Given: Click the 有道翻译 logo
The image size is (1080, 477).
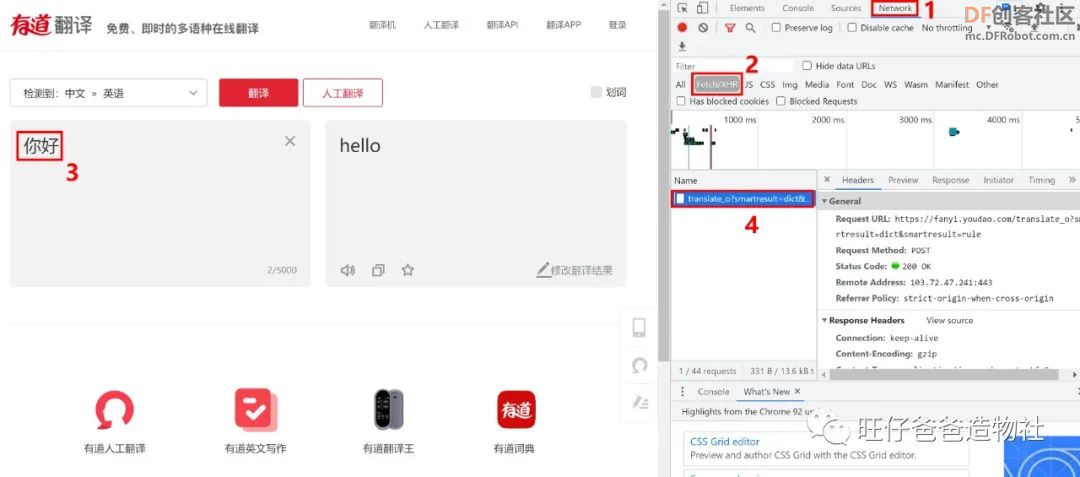Looking at the screenshot, I should 52,25.
